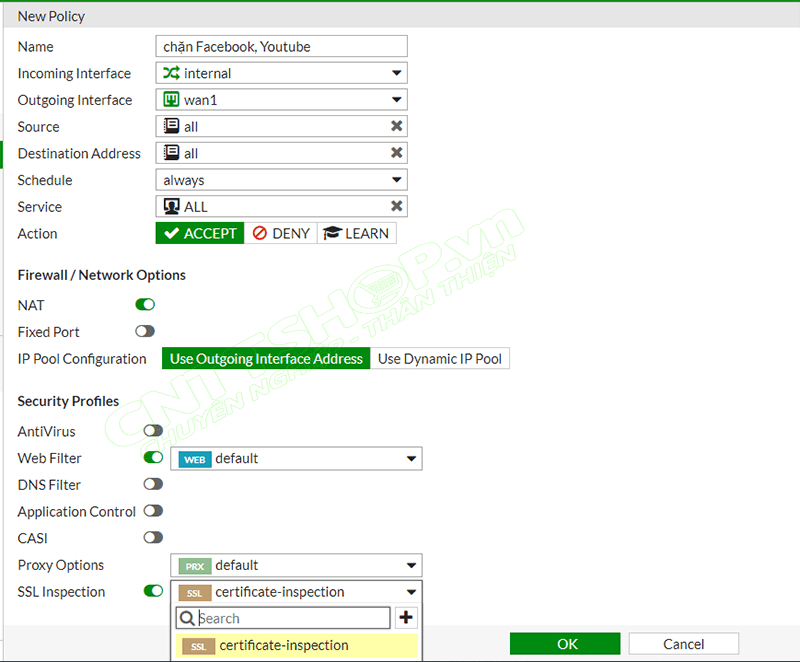Switch to Use Dynamic IP Pool
Image resolution: width=800 pixels, height=662 pixels.
pos(440,358)
